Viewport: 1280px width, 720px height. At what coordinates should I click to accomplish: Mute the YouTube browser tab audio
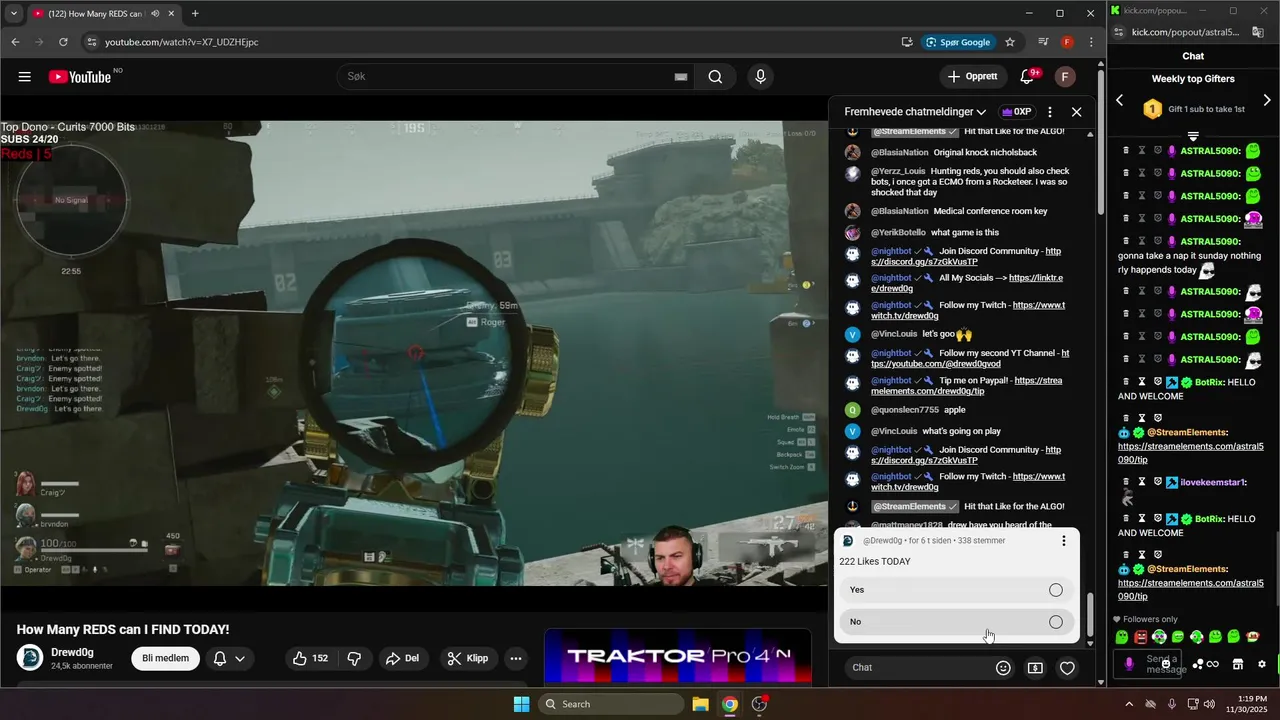(x=155, y=14)
